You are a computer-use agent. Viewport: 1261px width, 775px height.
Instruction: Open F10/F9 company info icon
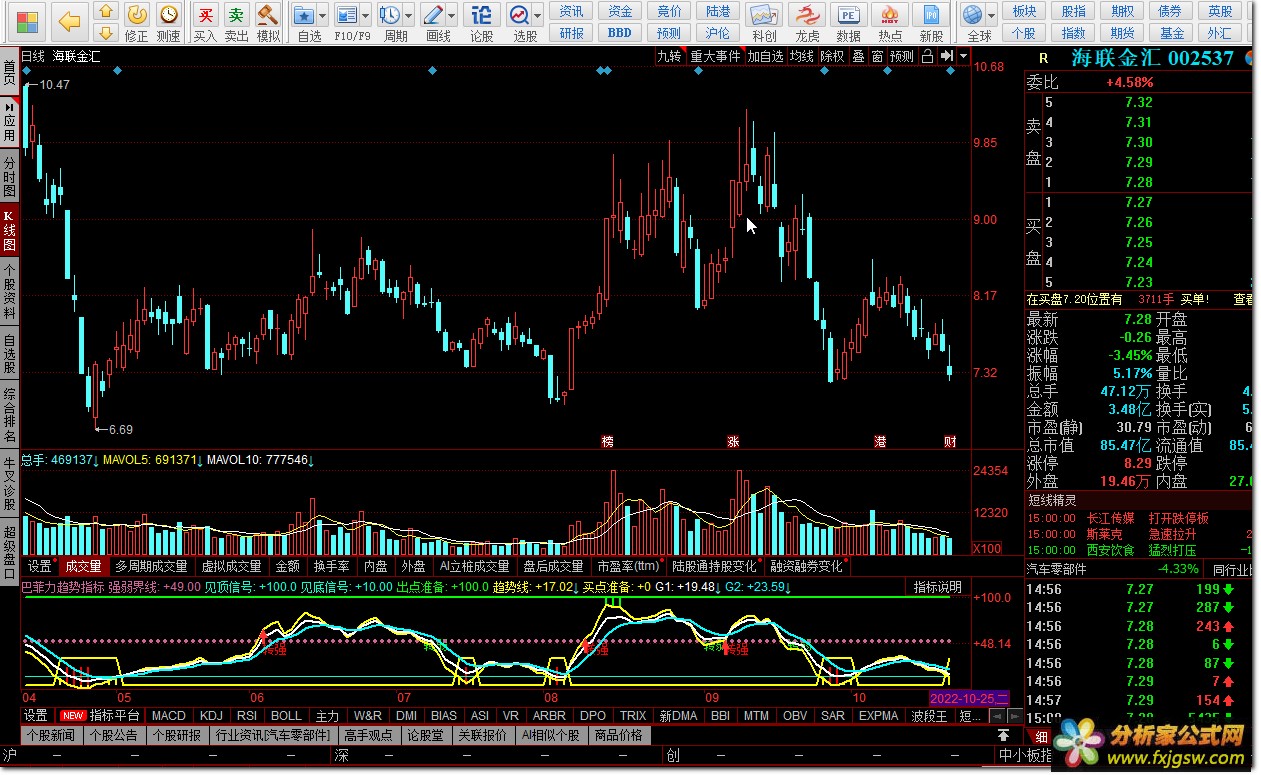[346, 15]
